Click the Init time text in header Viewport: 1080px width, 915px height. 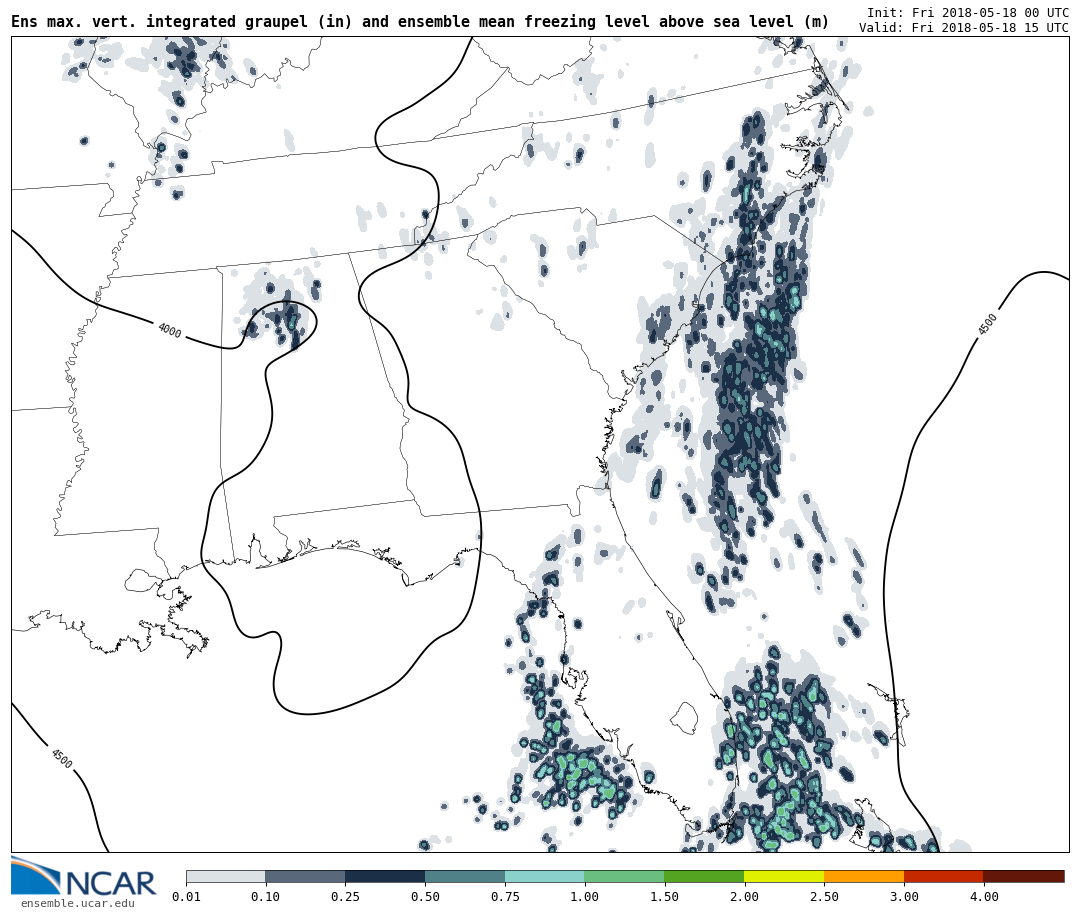point(967,13)
